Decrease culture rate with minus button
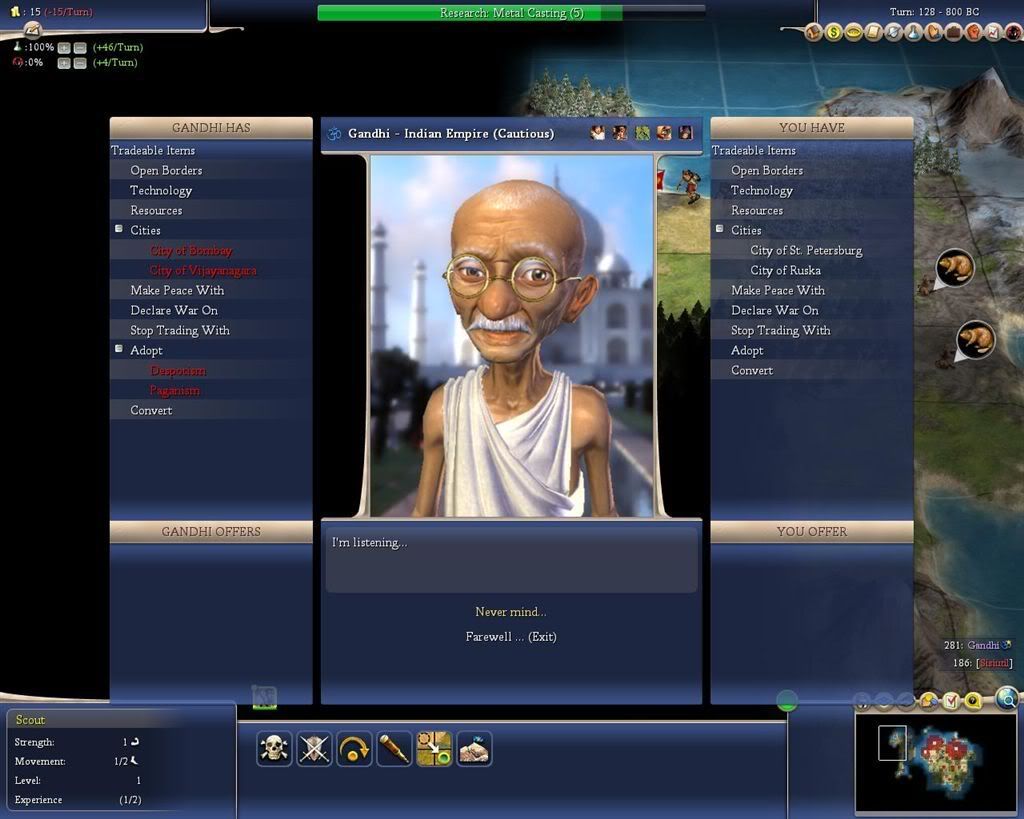The height and width of the screenshot is (819, 1024). pyautogui.click(x=80, y=63)
